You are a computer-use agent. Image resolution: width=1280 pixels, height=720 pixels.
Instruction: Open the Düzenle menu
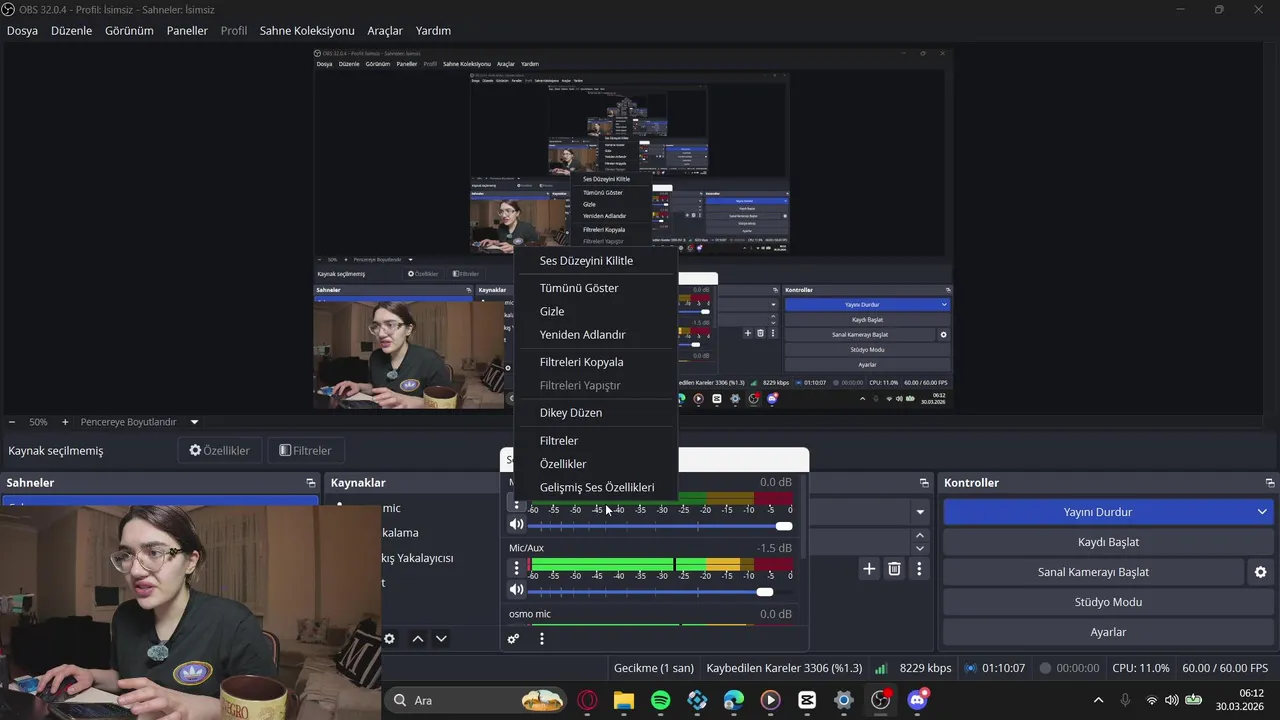coord(71,31)
